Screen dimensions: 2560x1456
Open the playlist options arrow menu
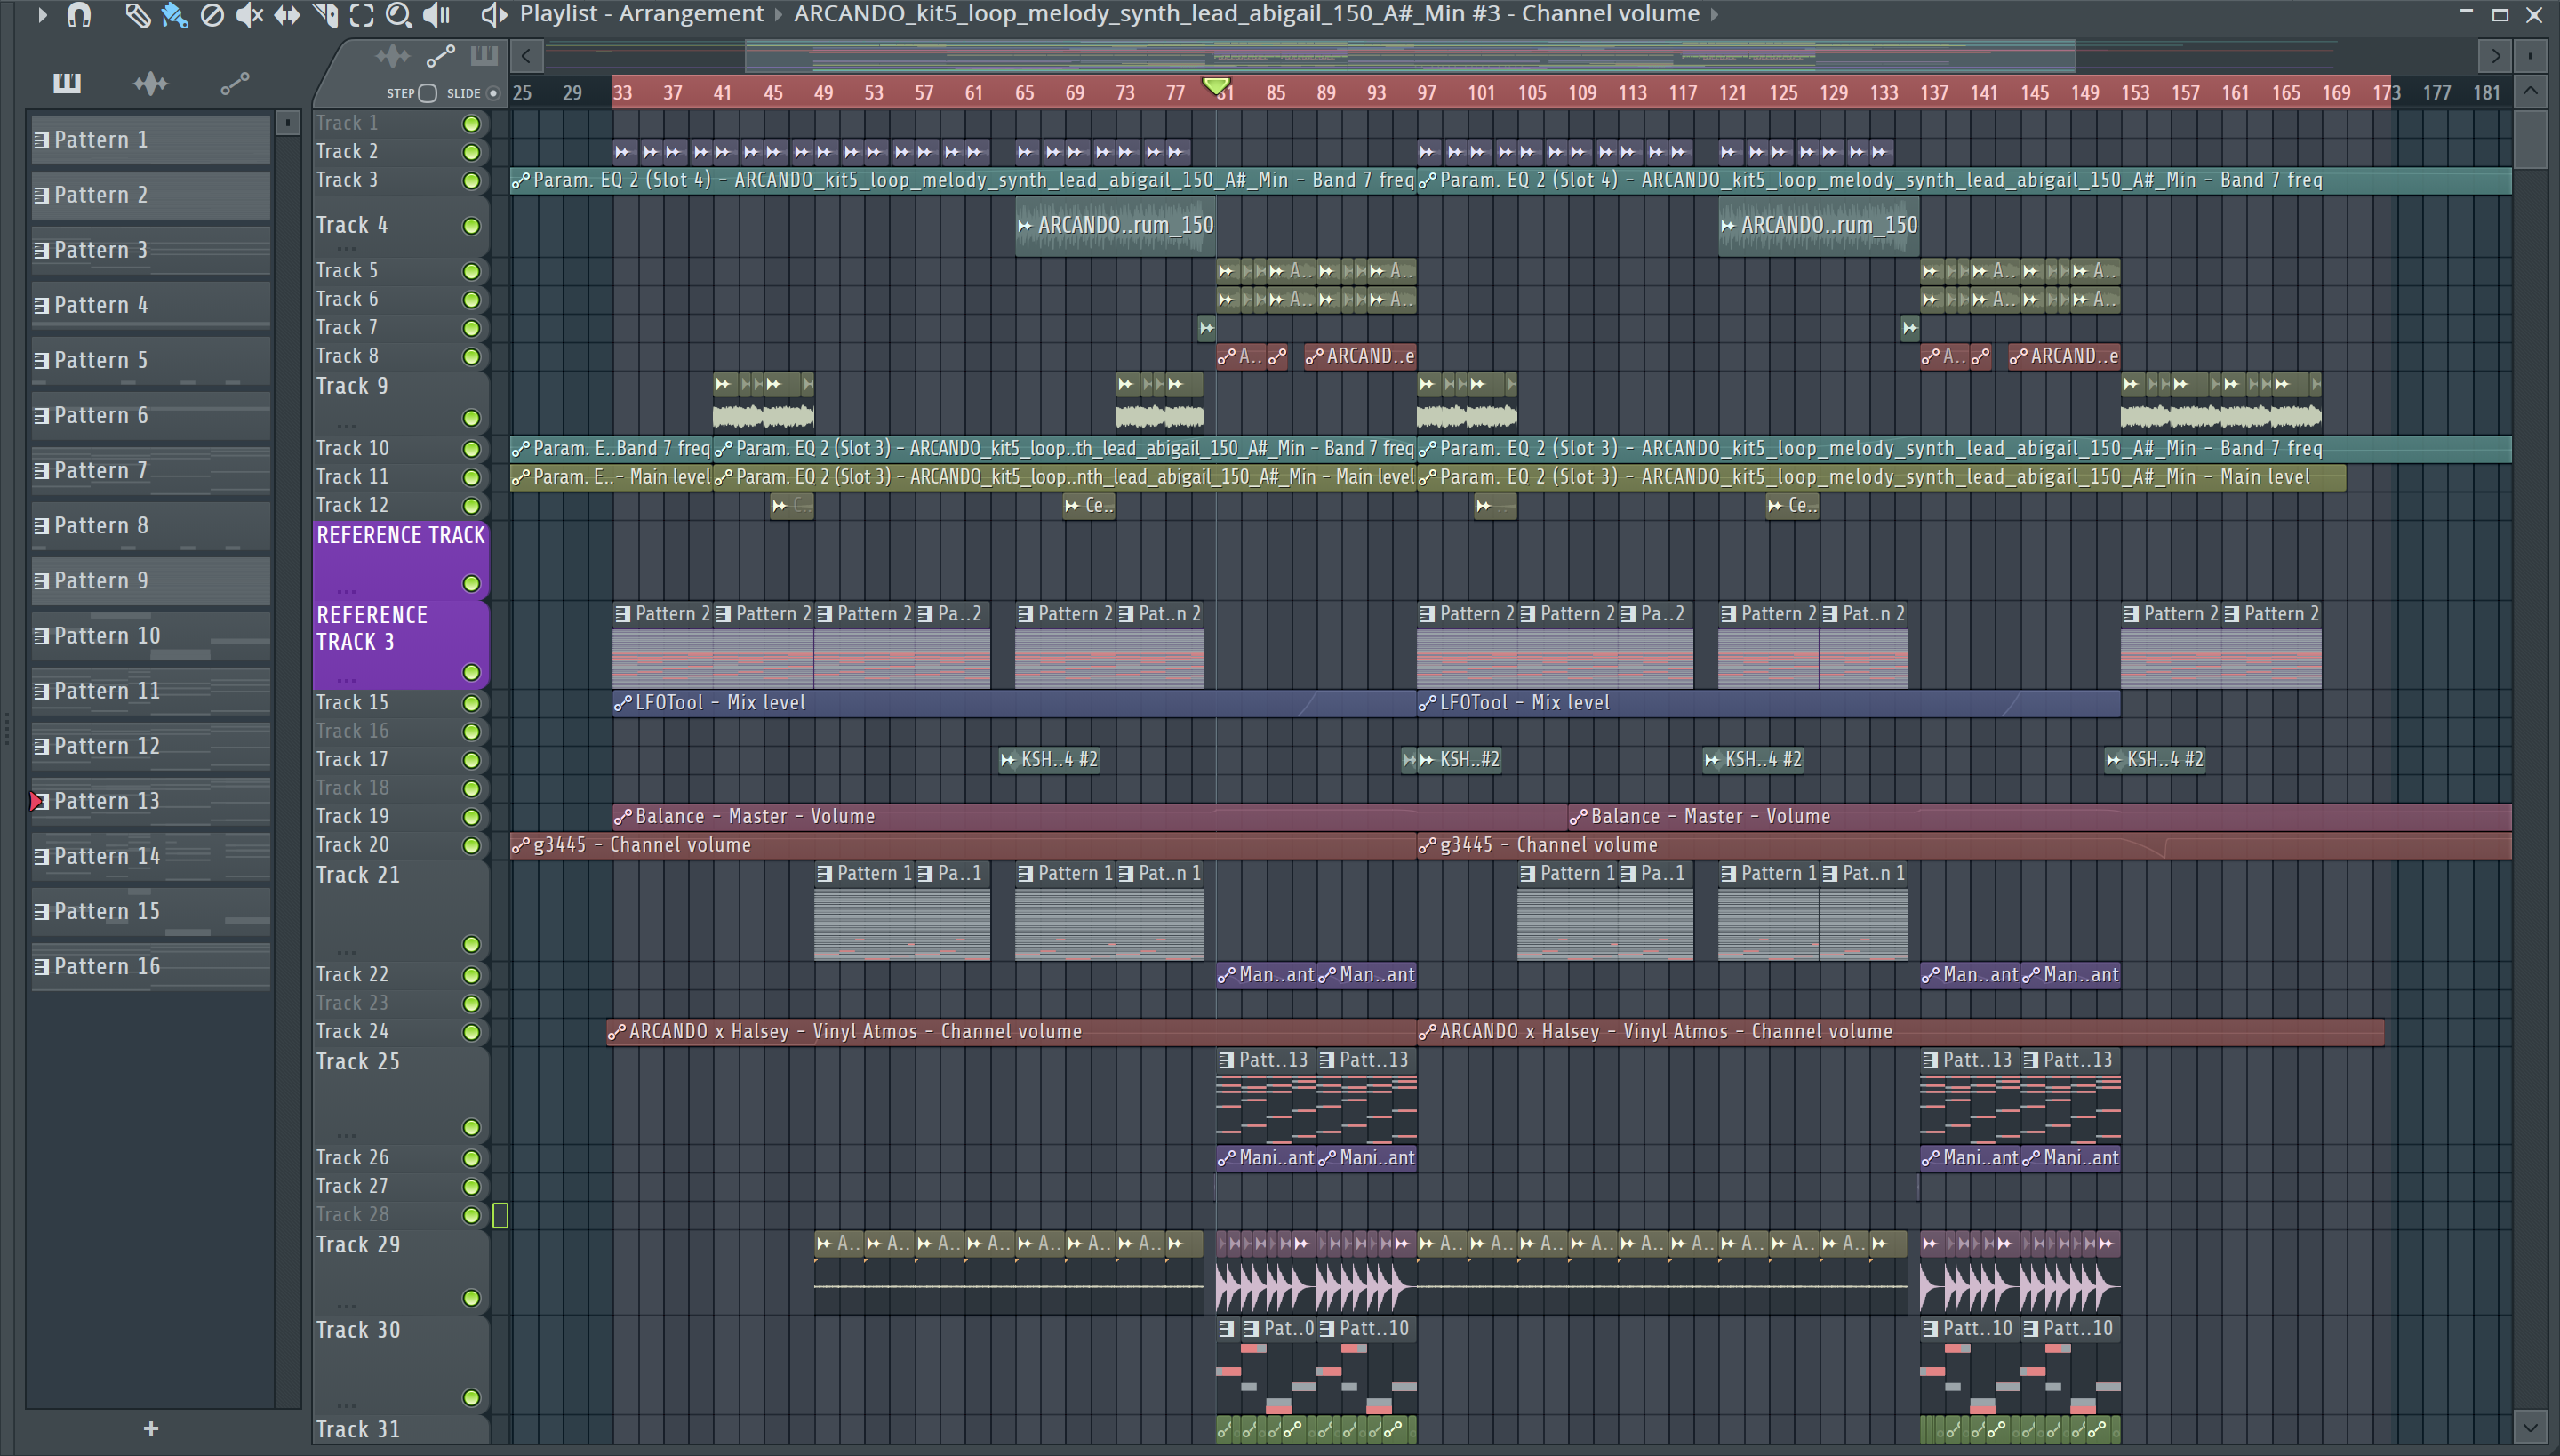pyautogui.click(x=41, y=15)
